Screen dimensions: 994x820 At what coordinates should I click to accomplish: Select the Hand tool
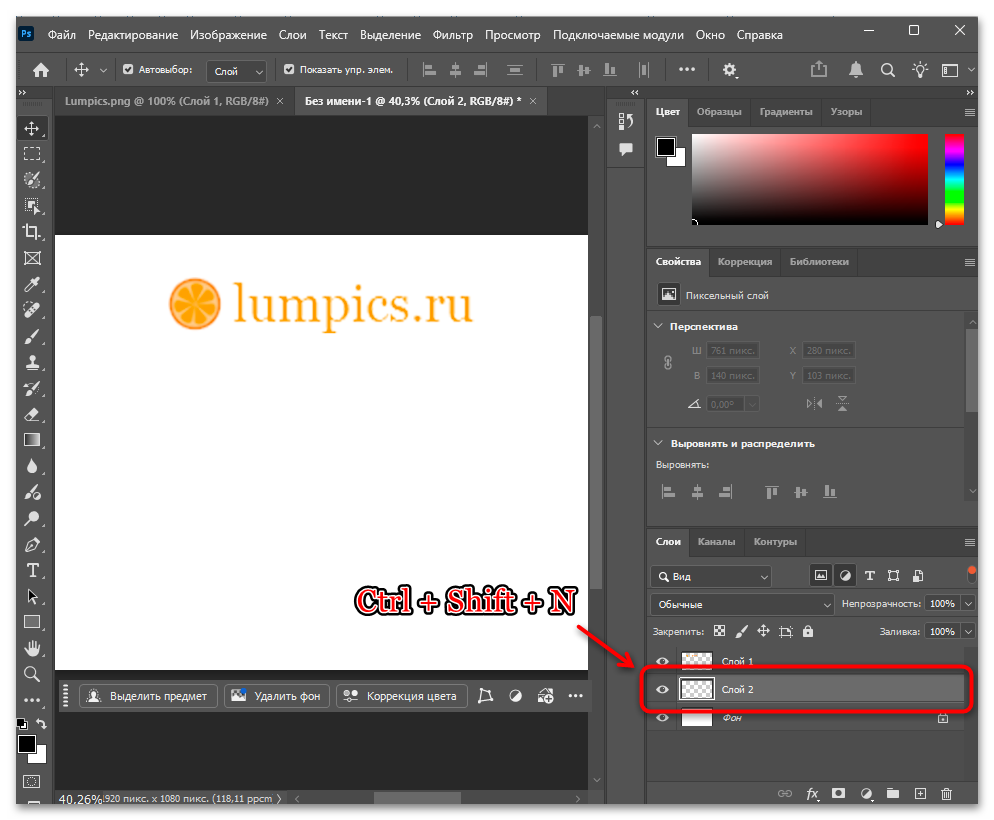coord(32,648)
